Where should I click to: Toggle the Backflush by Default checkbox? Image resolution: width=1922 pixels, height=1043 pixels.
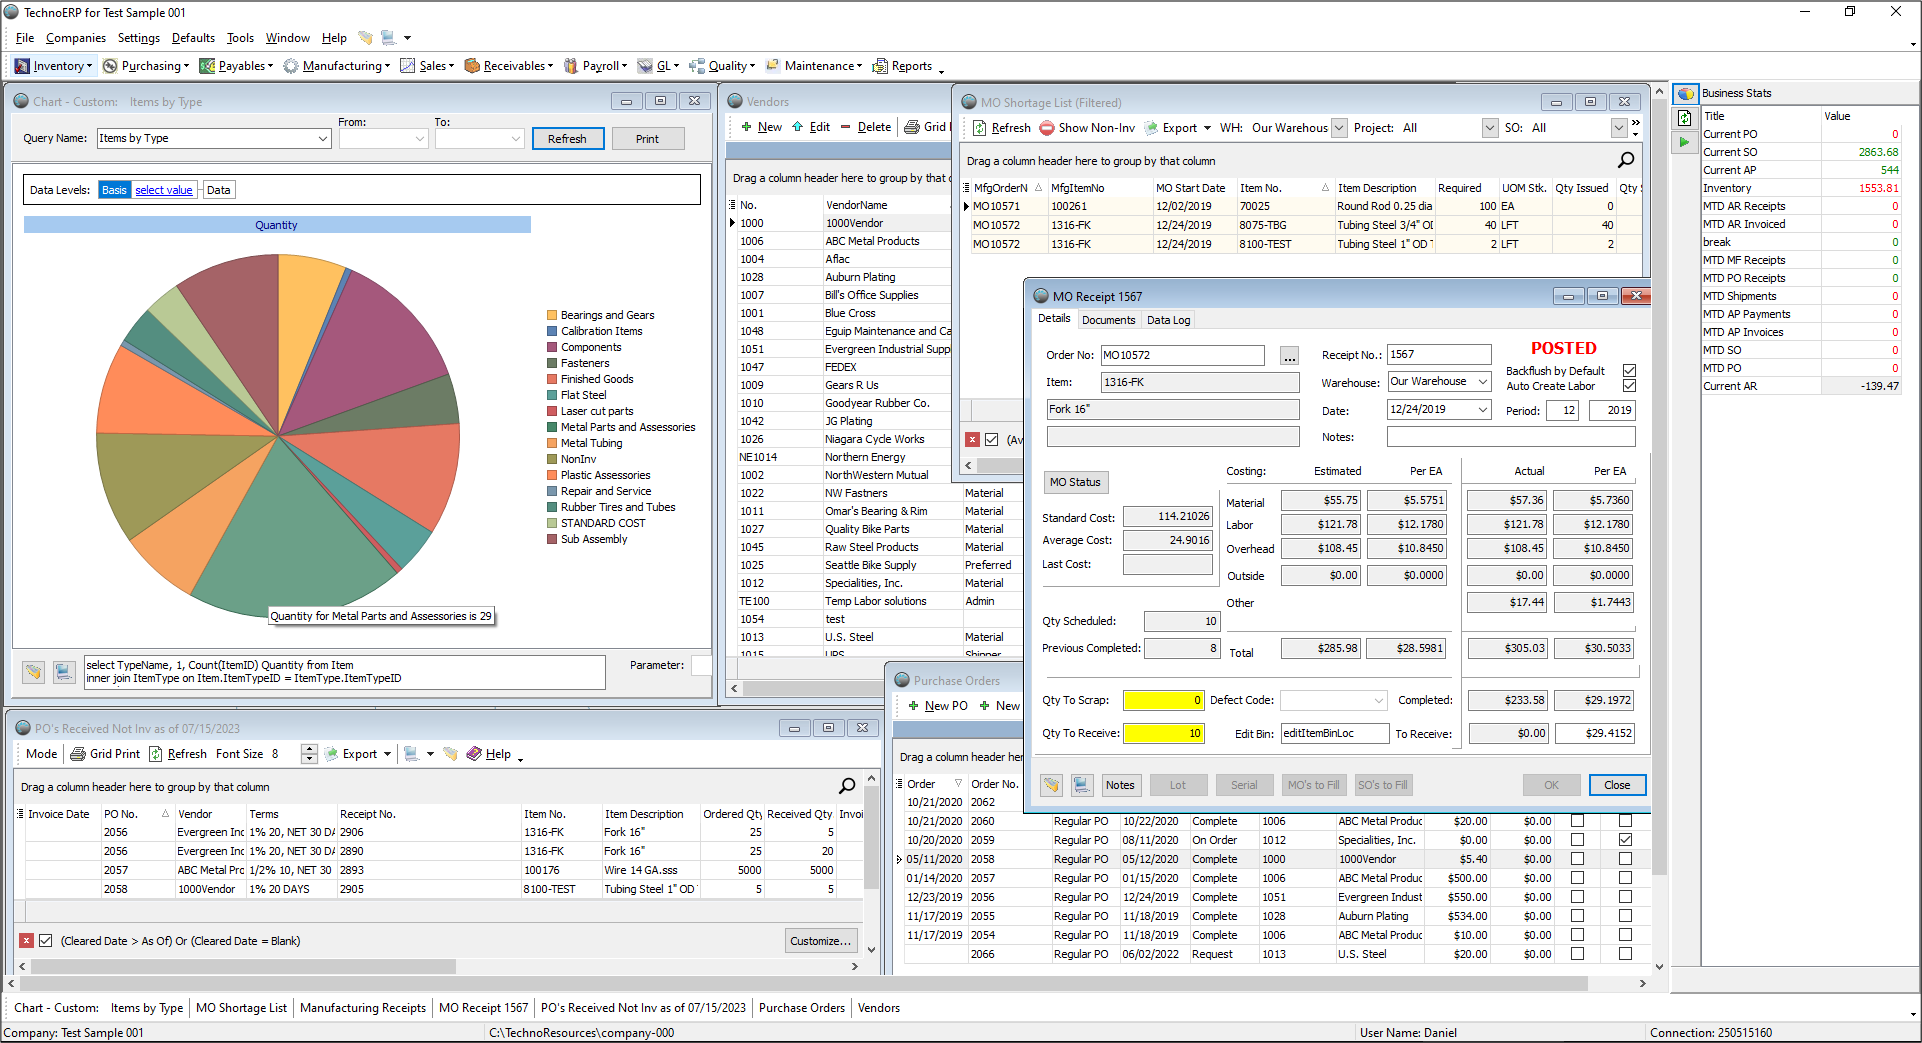1629,371
